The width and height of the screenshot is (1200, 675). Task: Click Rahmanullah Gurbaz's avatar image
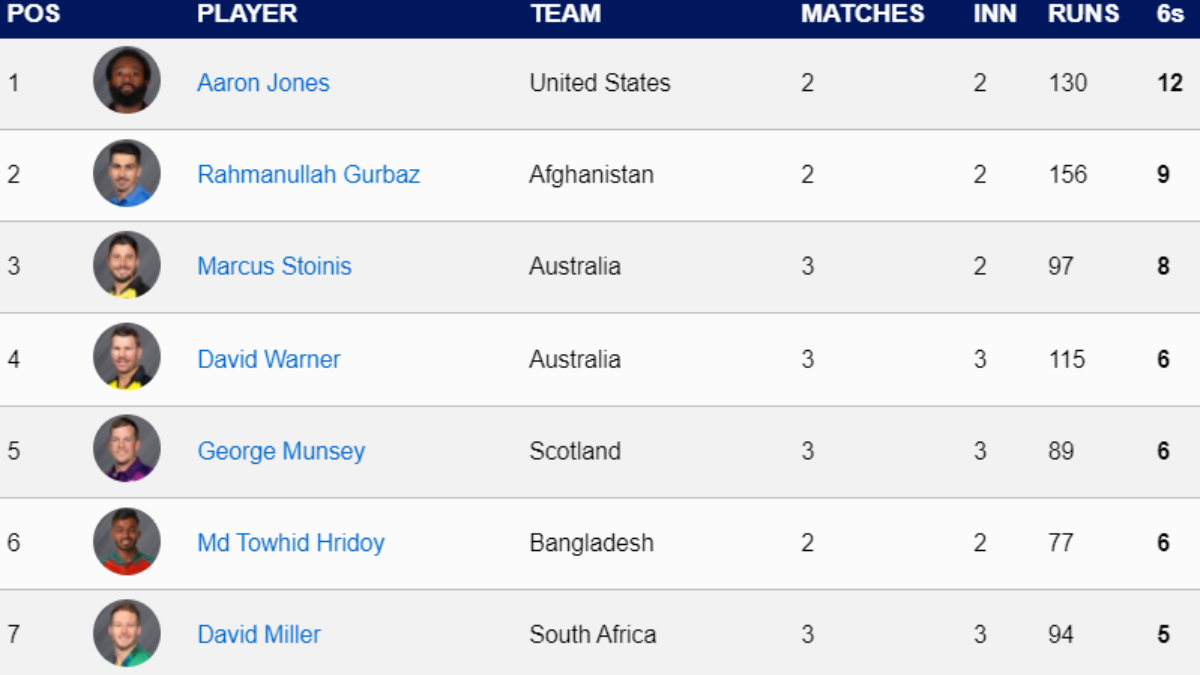127,173
